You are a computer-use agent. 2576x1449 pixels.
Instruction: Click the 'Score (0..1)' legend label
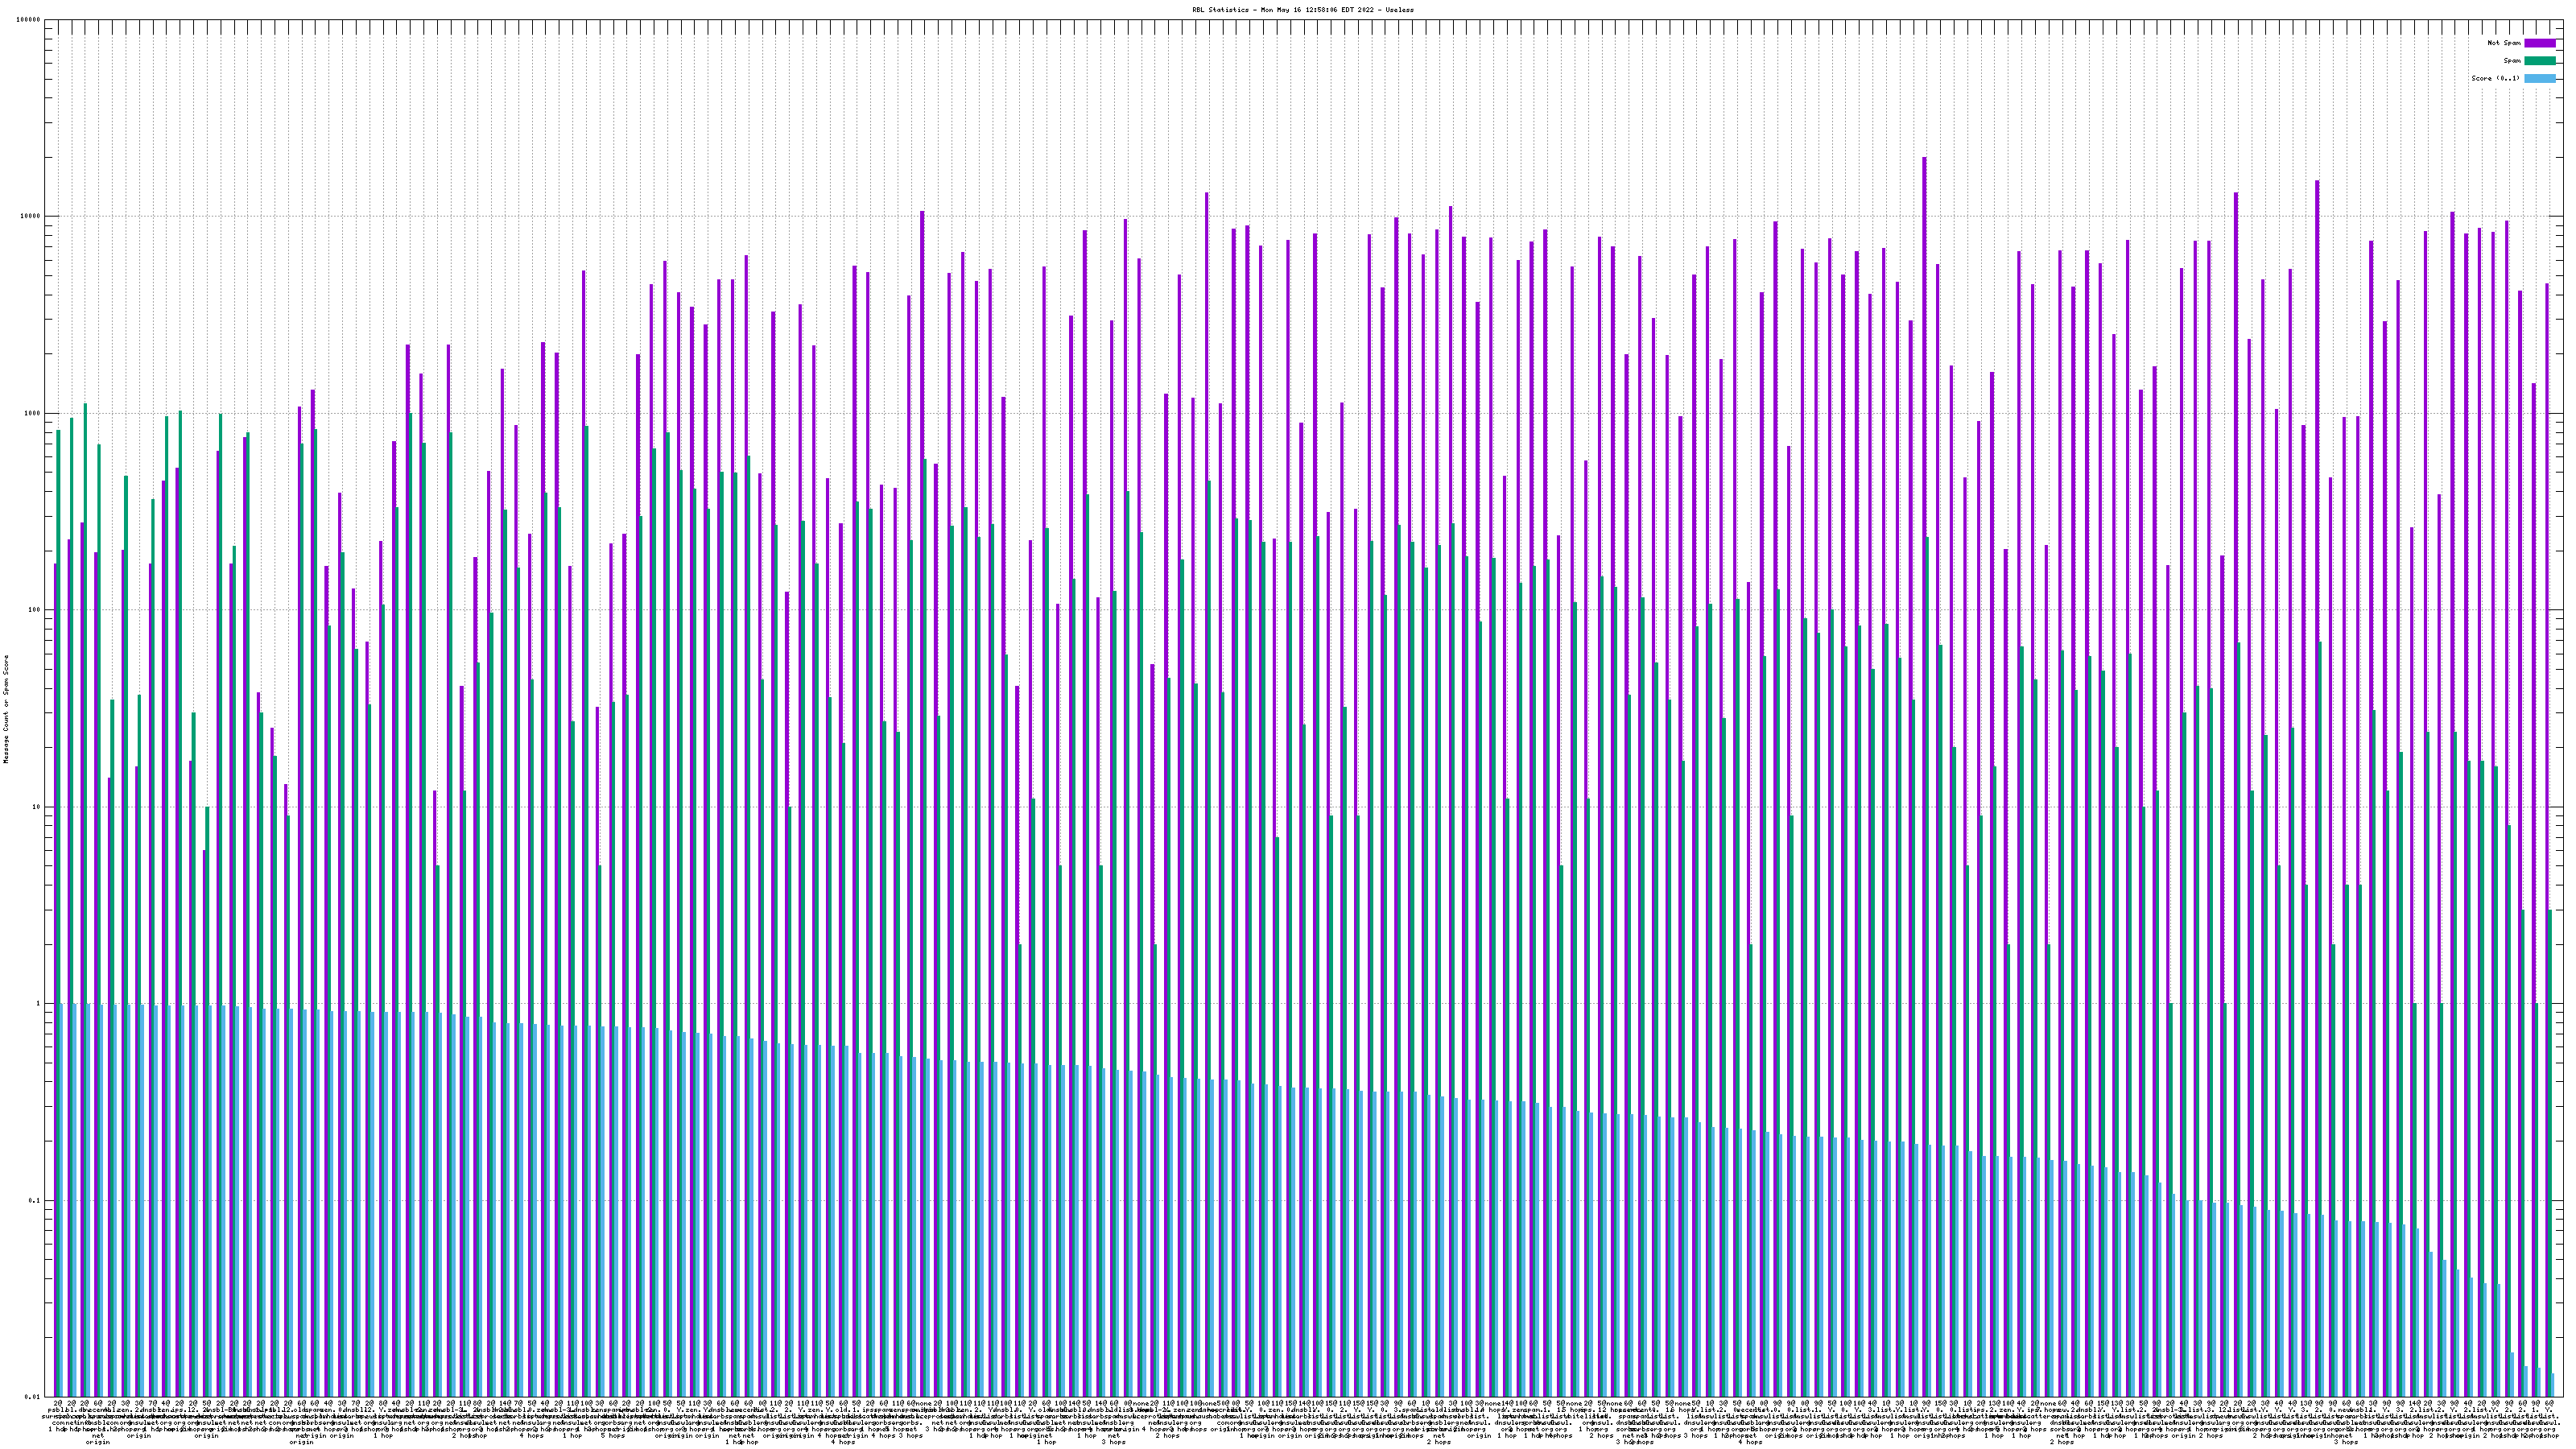2497,78
